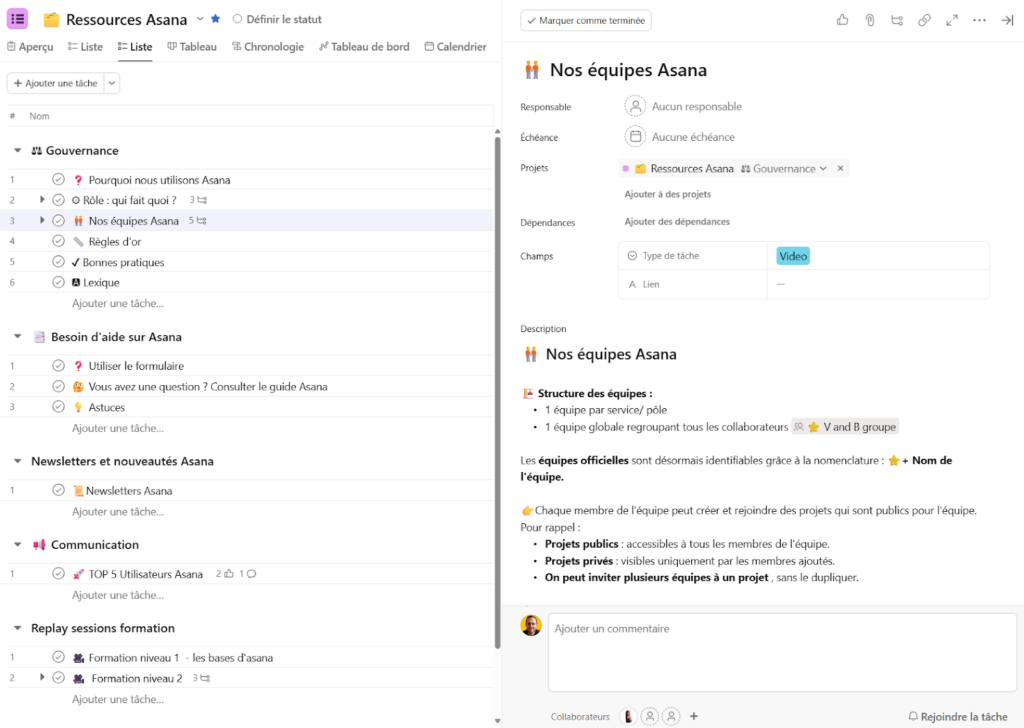Click the paperclip attachment icon
The height and width of the screenshot is (728, 1024).
pyautogui.click(x=870, y=20)
